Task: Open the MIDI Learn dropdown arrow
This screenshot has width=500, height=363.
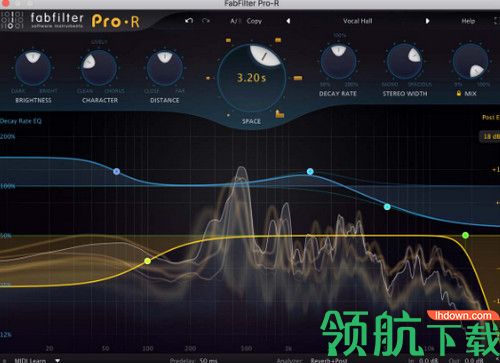Action: pos(57,360)
